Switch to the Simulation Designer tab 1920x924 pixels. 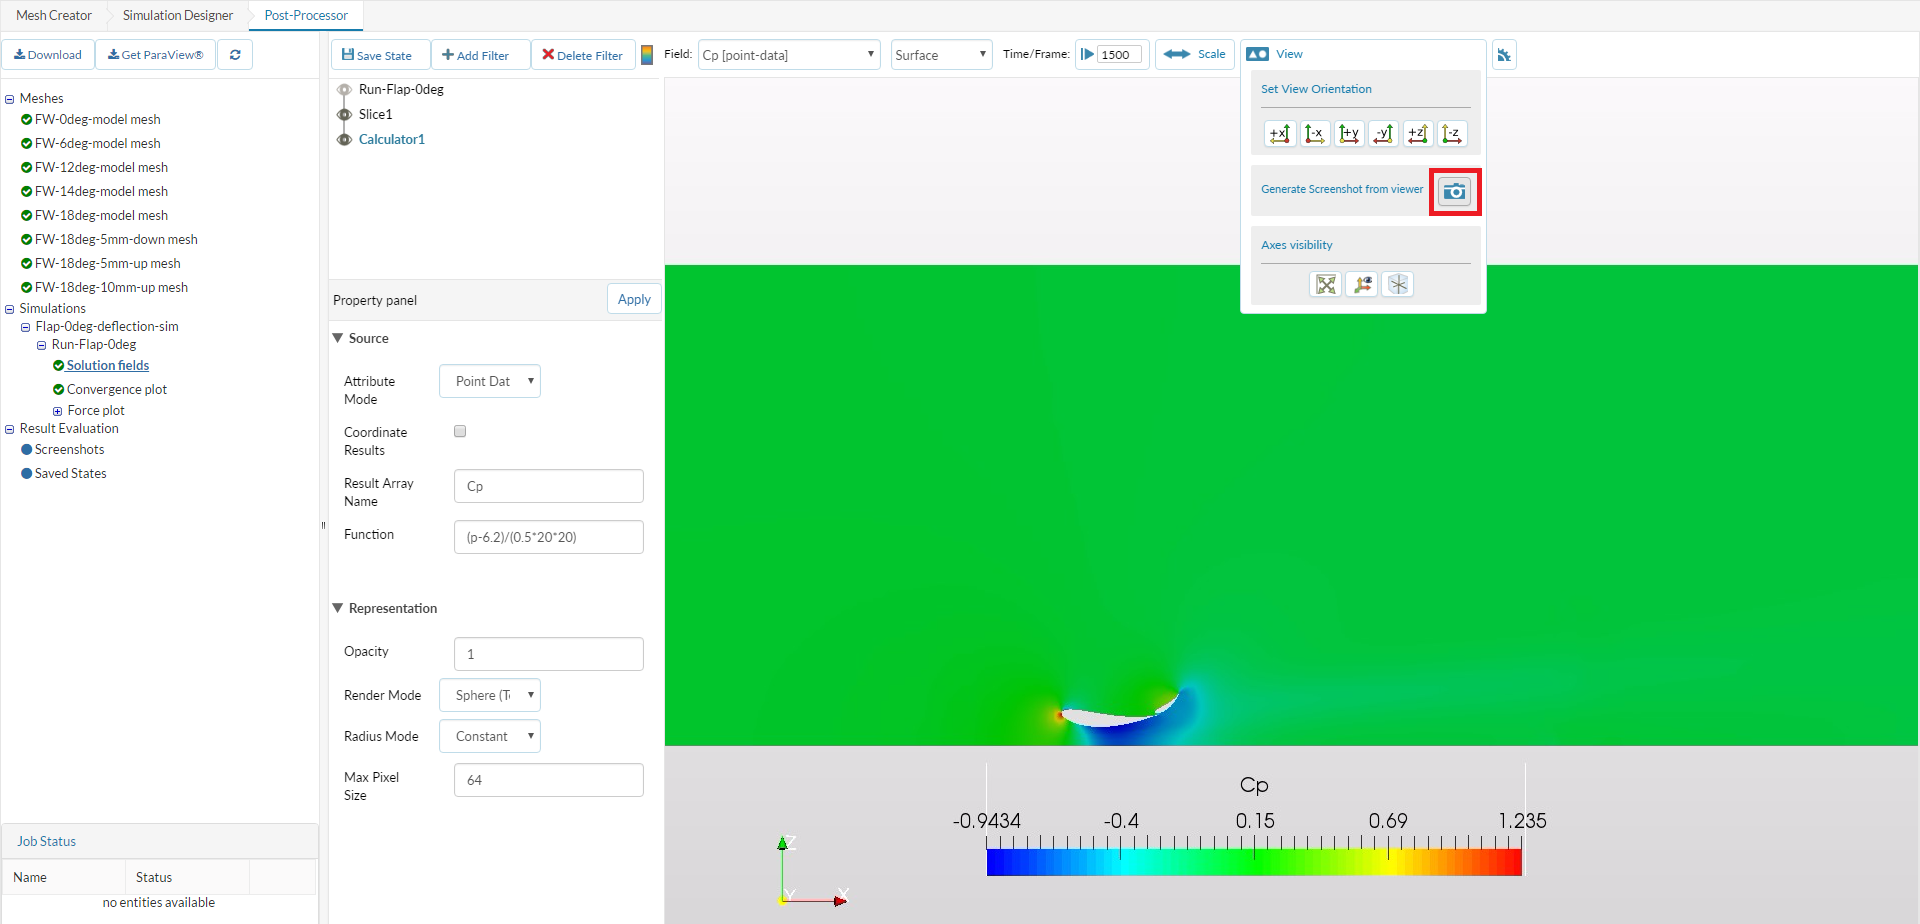(178, 15)
